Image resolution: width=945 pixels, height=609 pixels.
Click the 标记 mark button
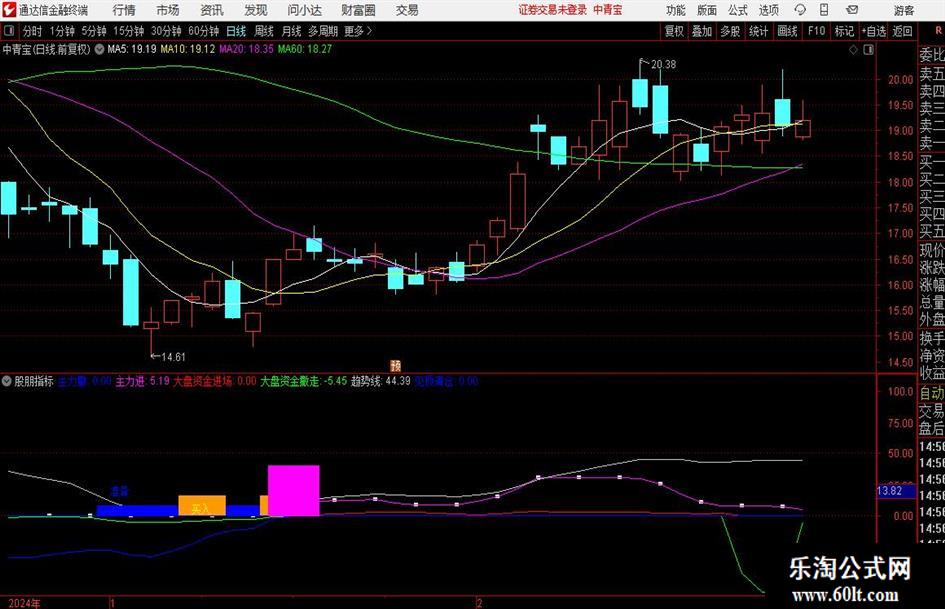click(x=844, y=31)
